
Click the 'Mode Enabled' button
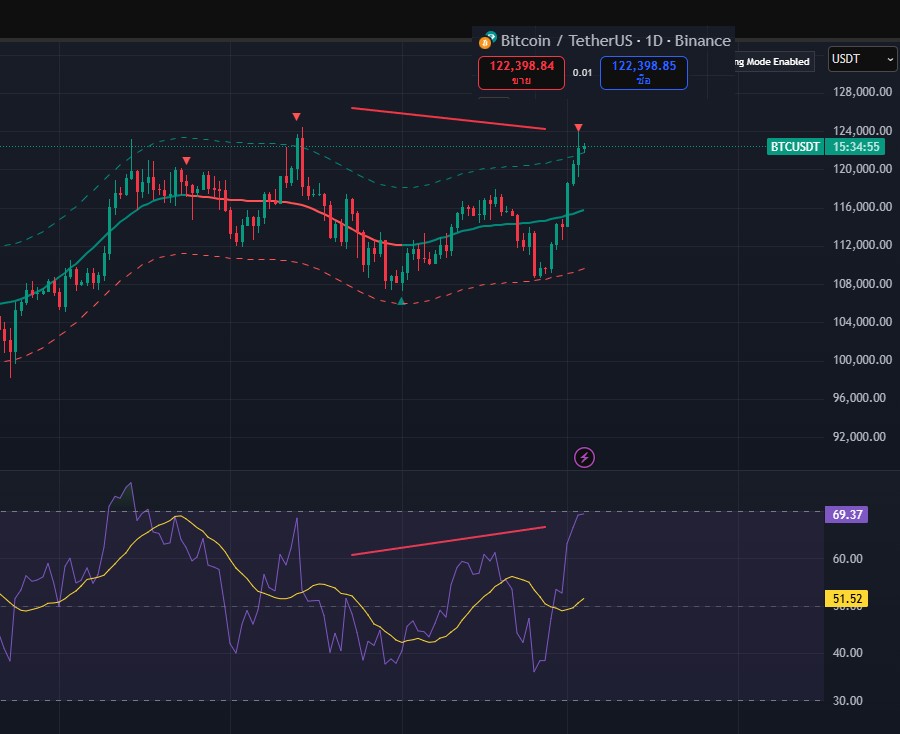coord(774,61)
